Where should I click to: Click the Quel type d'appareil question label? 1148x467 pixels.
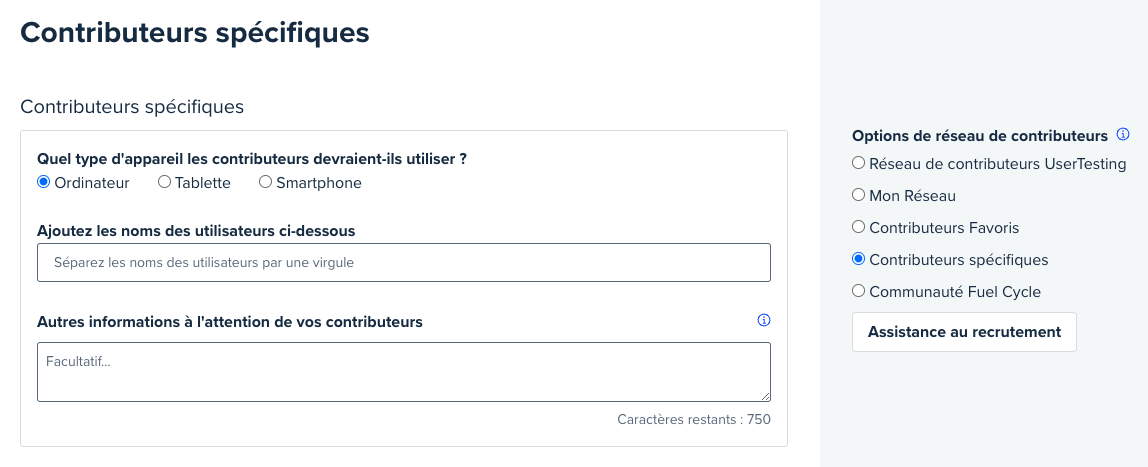(252, 159)
